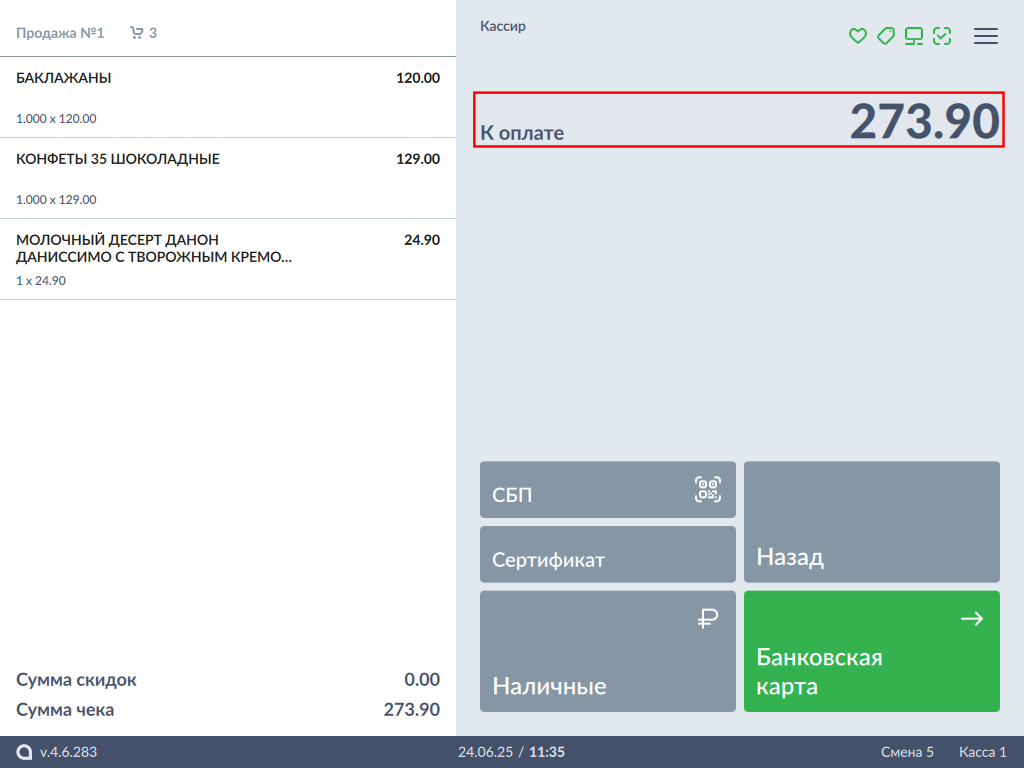Image resolution: width=1024 pixels, height=768 pixels.
Task: Click the QR code icon on СБП
Action: [708, 489]
